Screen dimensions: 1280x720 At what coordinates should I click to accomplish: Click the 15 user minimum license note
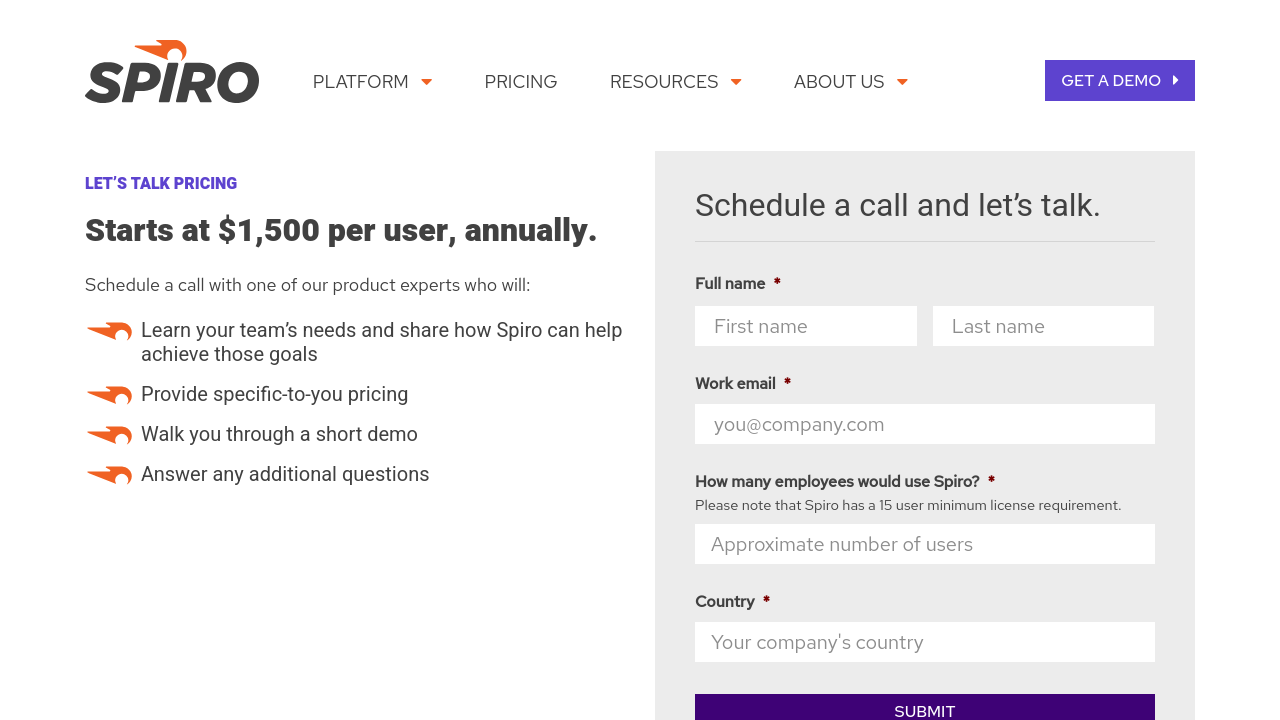(908, 505)
